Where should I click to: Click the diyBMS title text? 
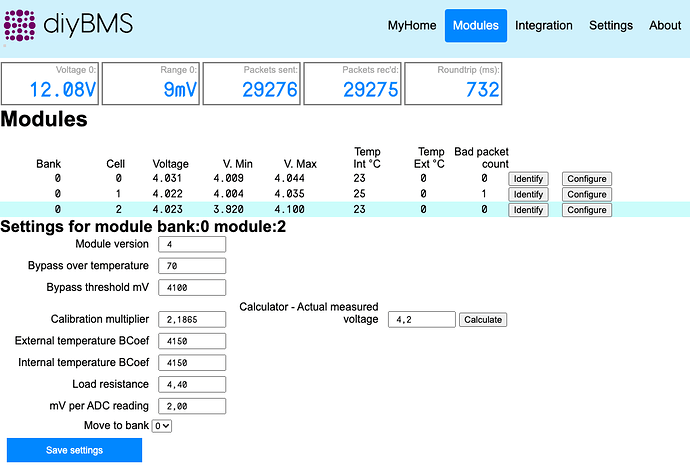88,24
